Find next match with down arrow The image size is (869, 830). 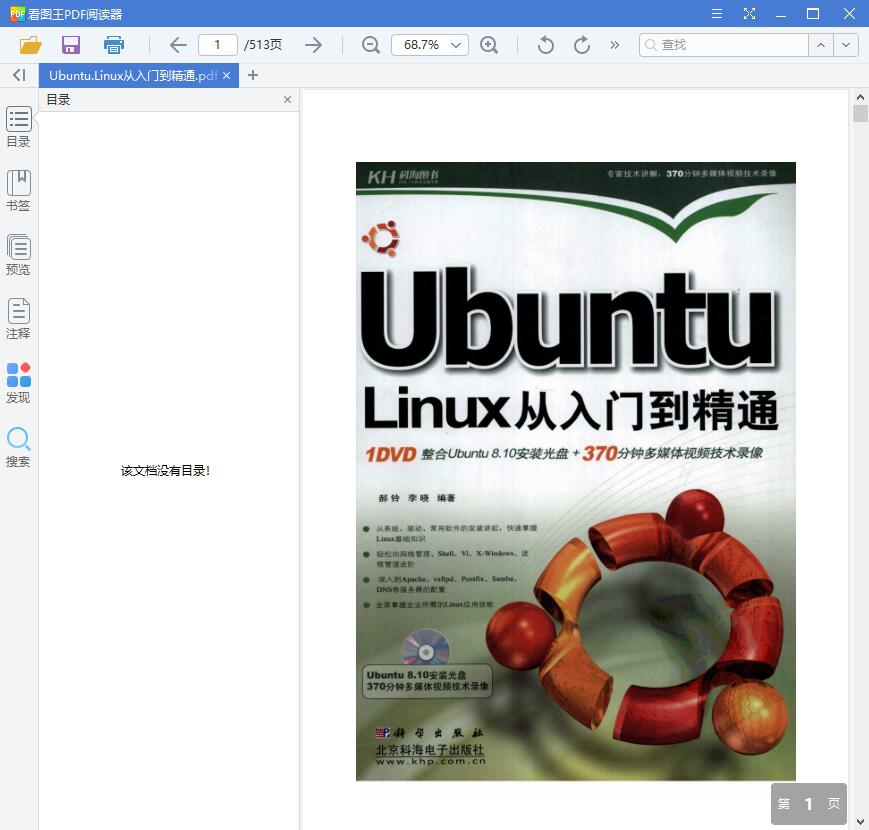846,45
